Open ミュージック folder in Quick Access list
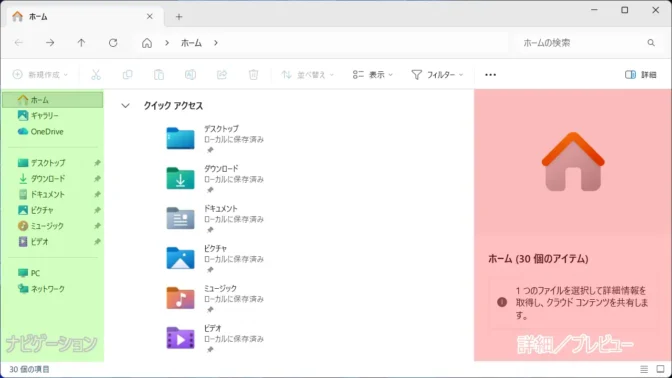This screenshot has height=378, width=672. pos(215,298)
